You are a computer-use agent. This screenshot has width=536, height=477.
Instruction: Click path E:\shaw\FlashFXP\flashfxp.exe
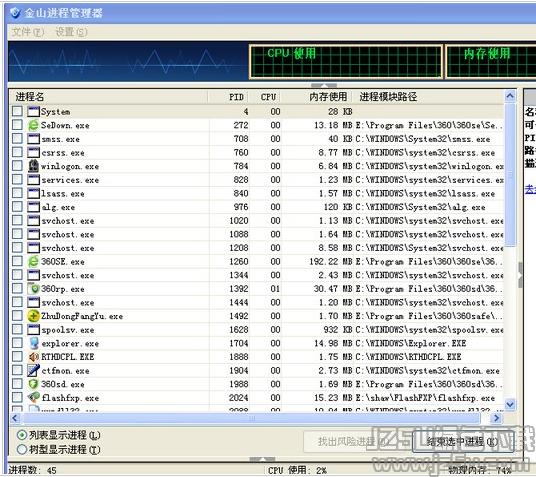pos(425,398)
